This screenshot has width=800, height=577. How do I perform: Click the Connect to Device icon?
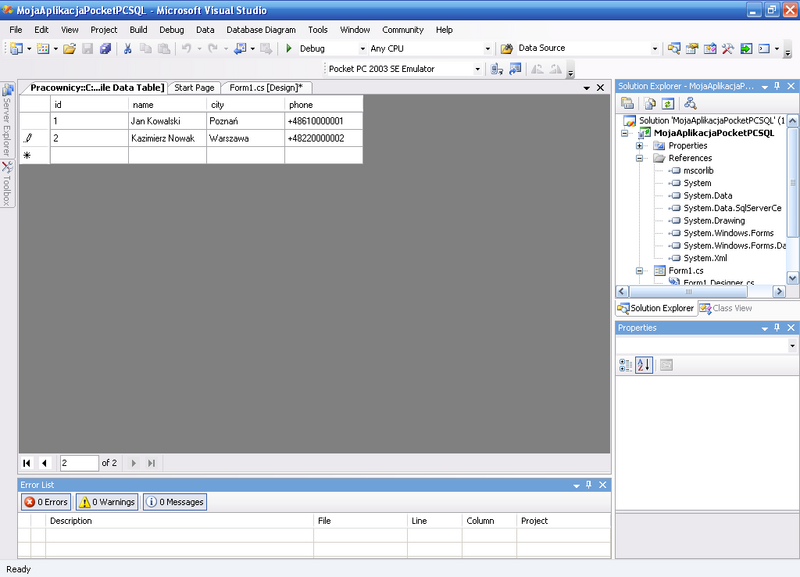coord(496,69)
